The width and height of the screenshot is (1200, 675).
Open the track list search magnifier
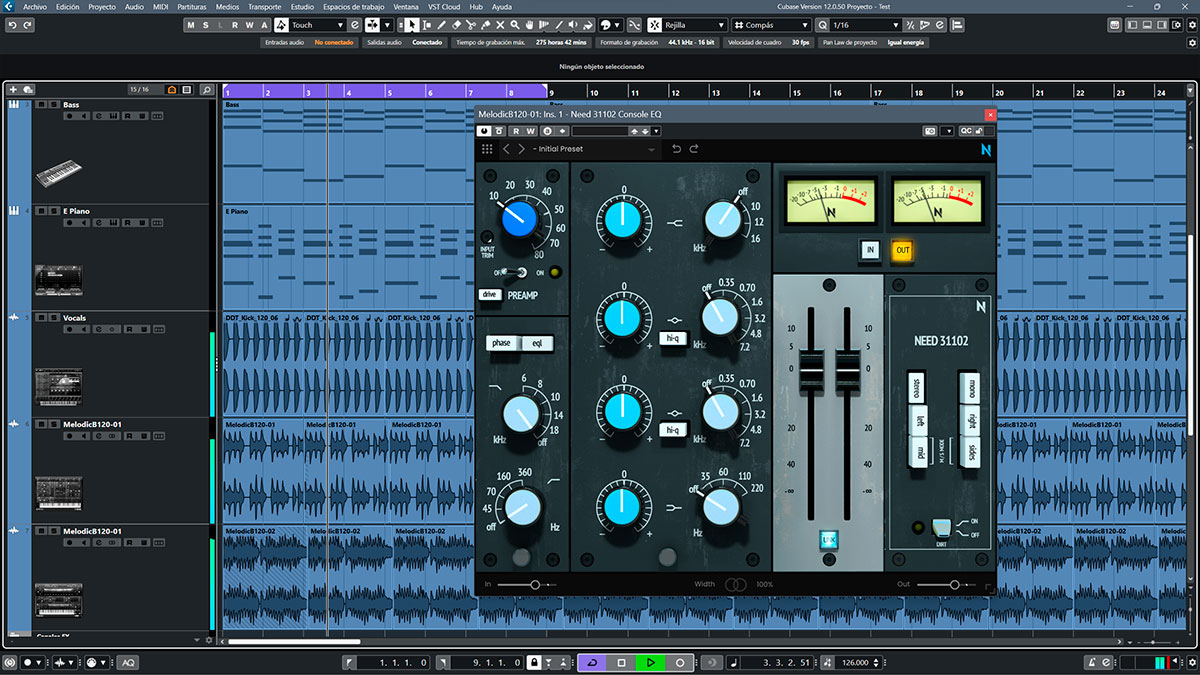[x=205, y=90]
